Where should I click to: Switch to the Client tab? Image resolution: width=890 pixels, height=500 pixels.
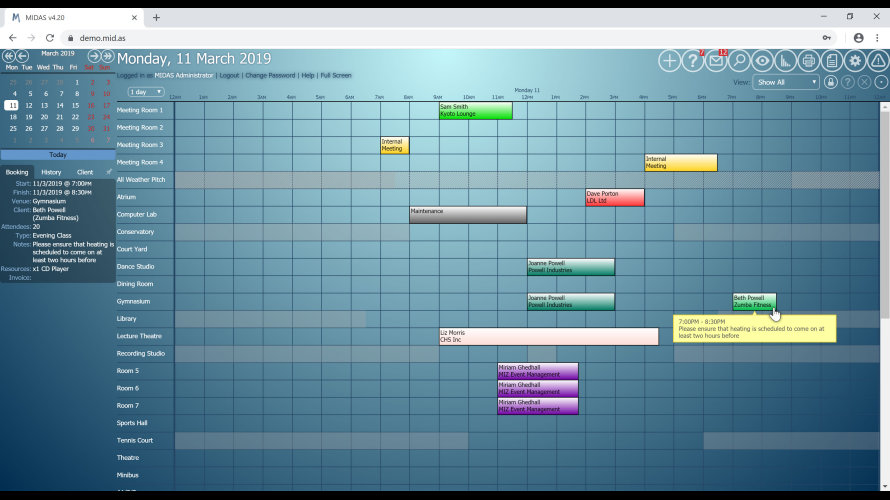[x=85, y=172]
